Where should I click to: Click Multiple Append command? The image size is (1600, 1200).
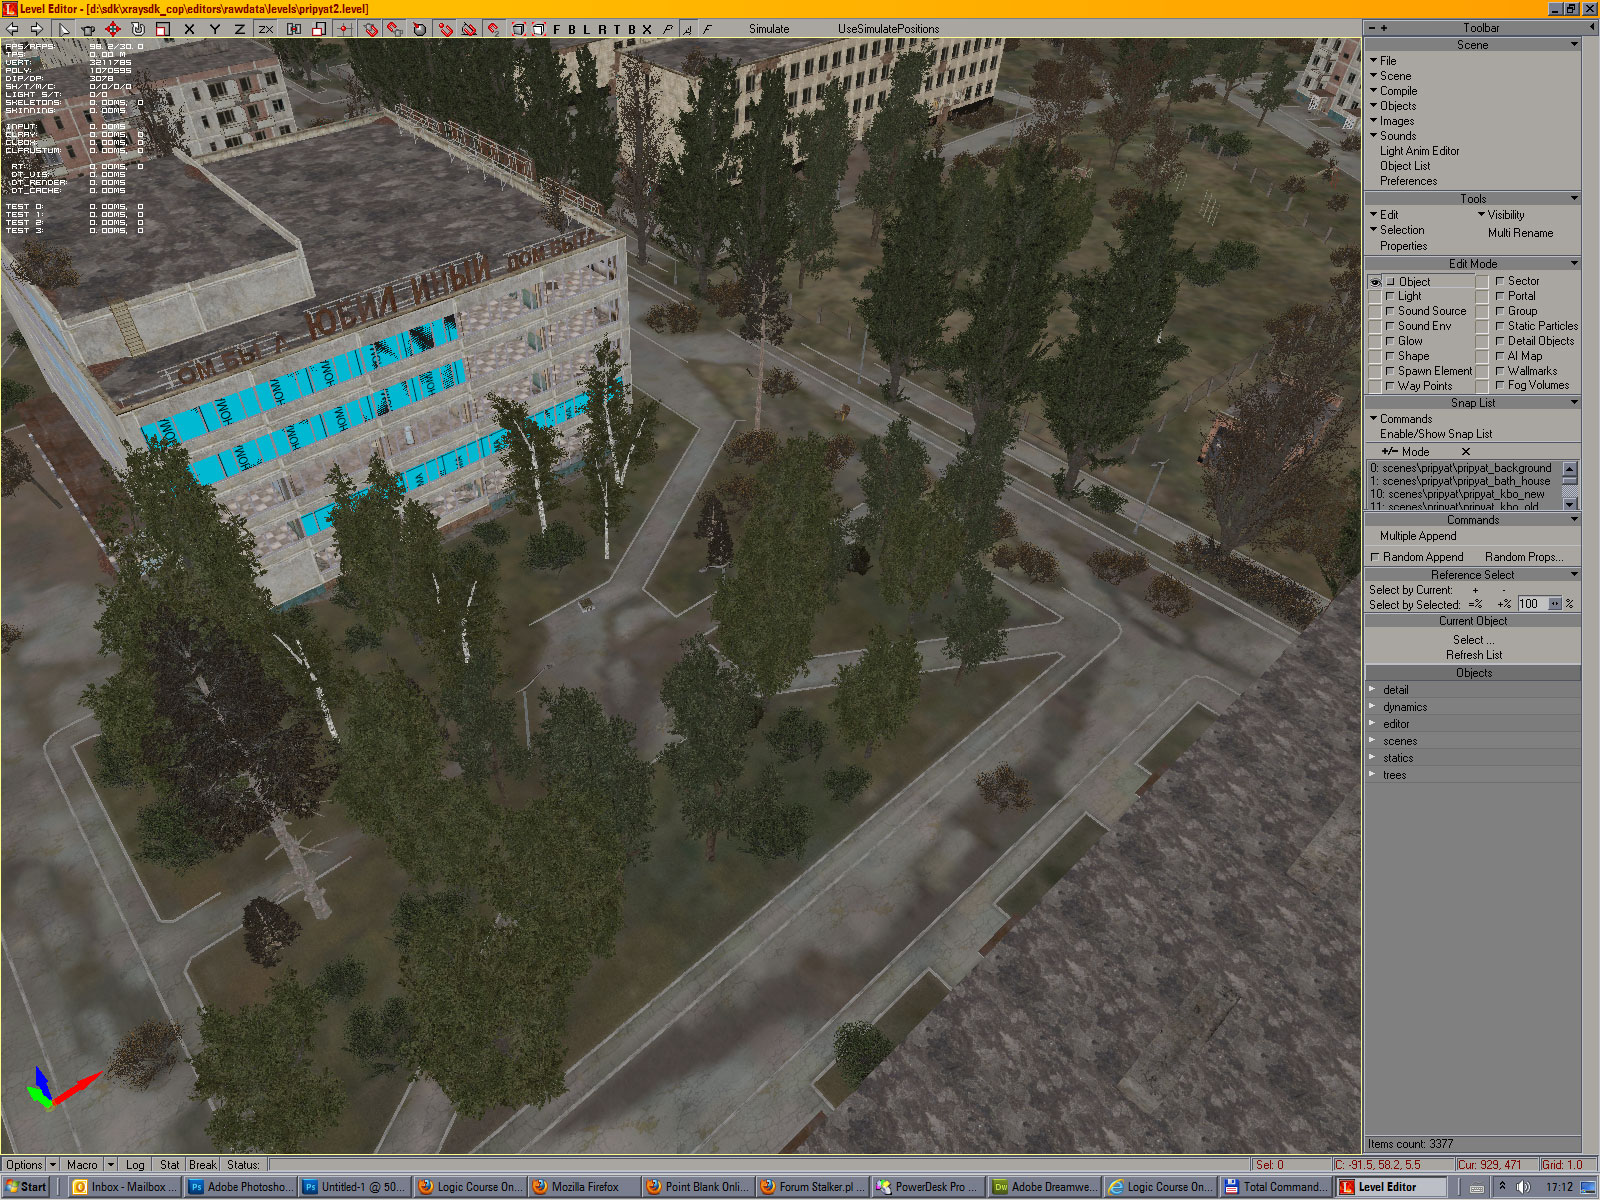pos(1418,536)
